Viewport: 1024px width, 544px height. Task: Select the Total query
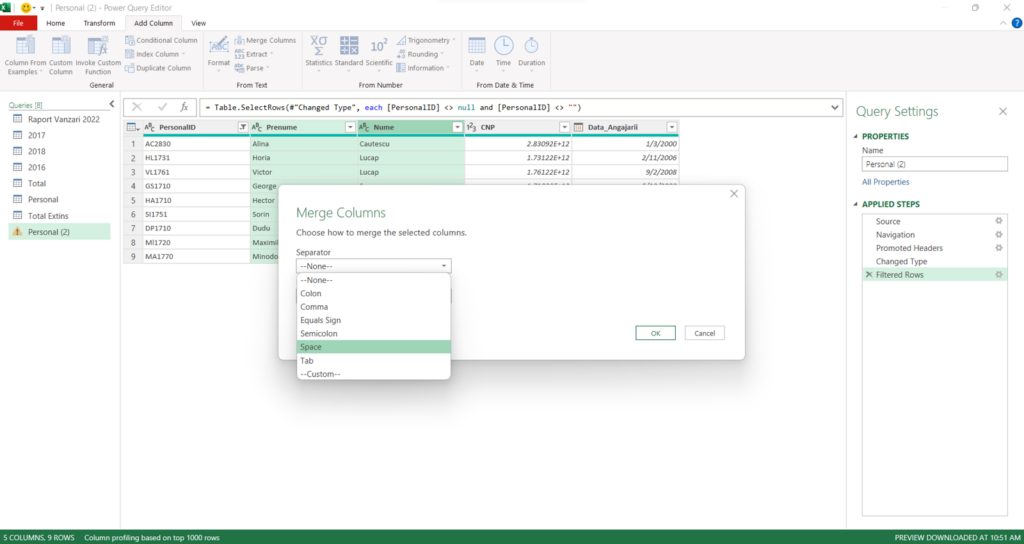(59, 184)
